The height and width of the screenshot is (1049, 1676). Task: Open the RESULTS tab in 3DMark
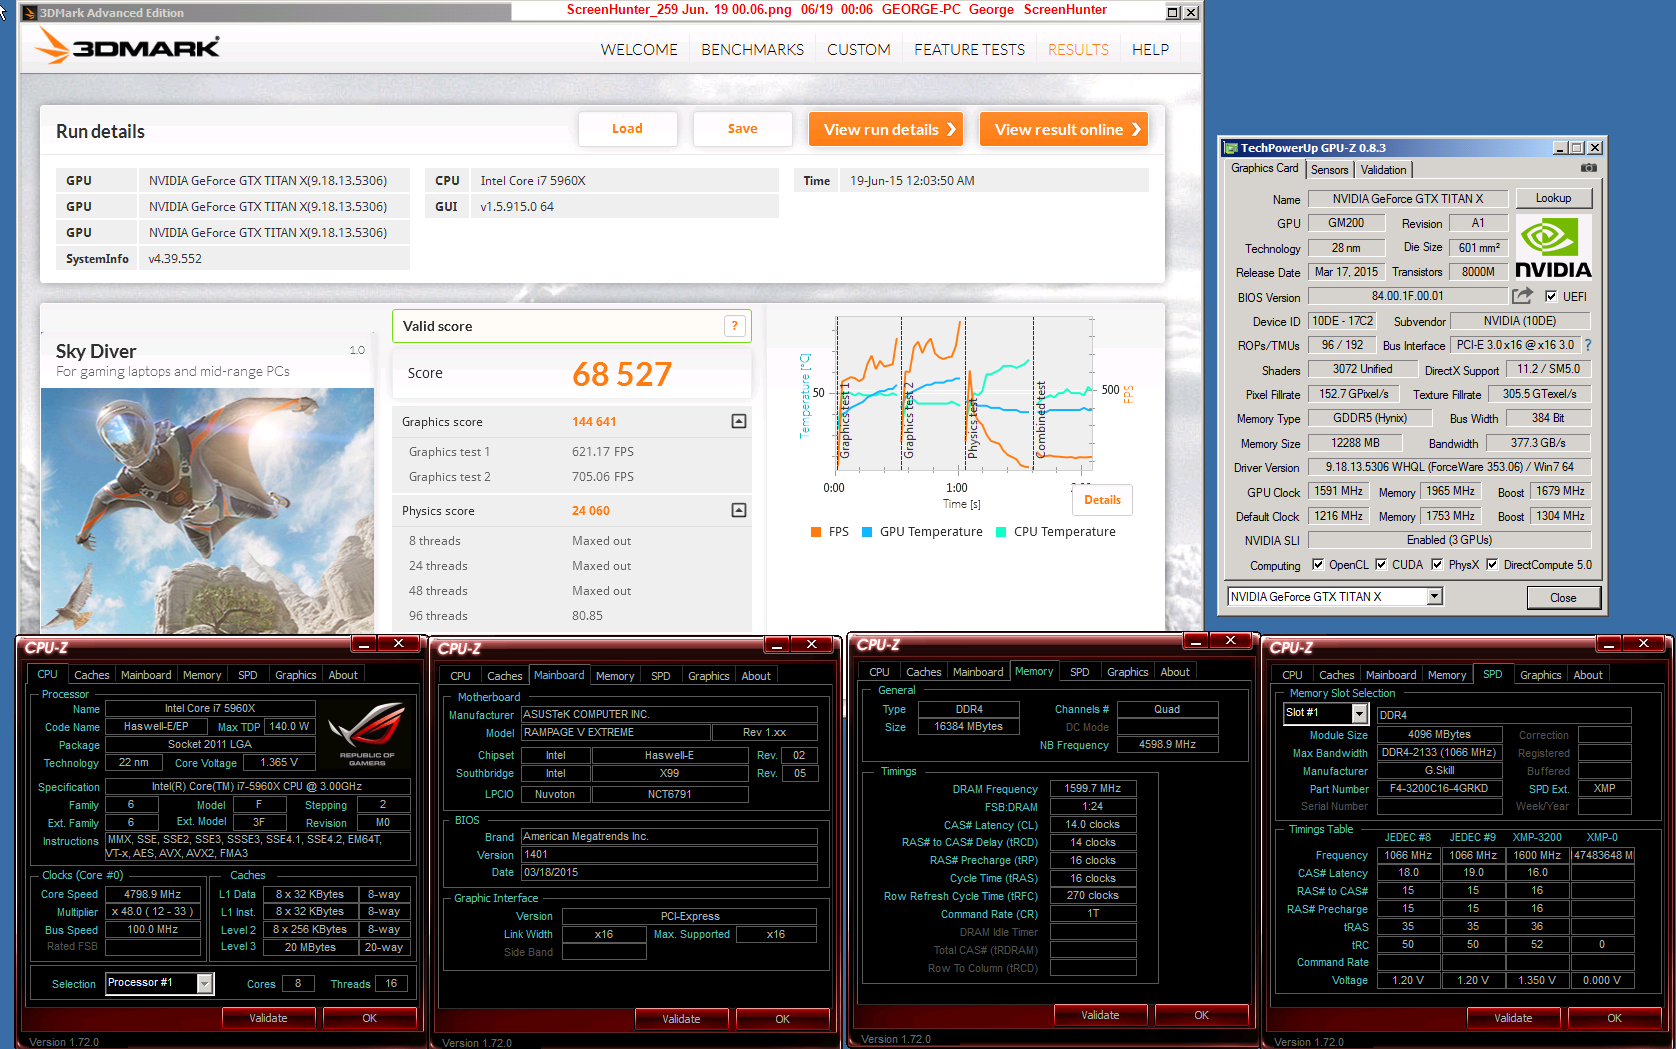pyautogui.click(x=1078, y=50)
